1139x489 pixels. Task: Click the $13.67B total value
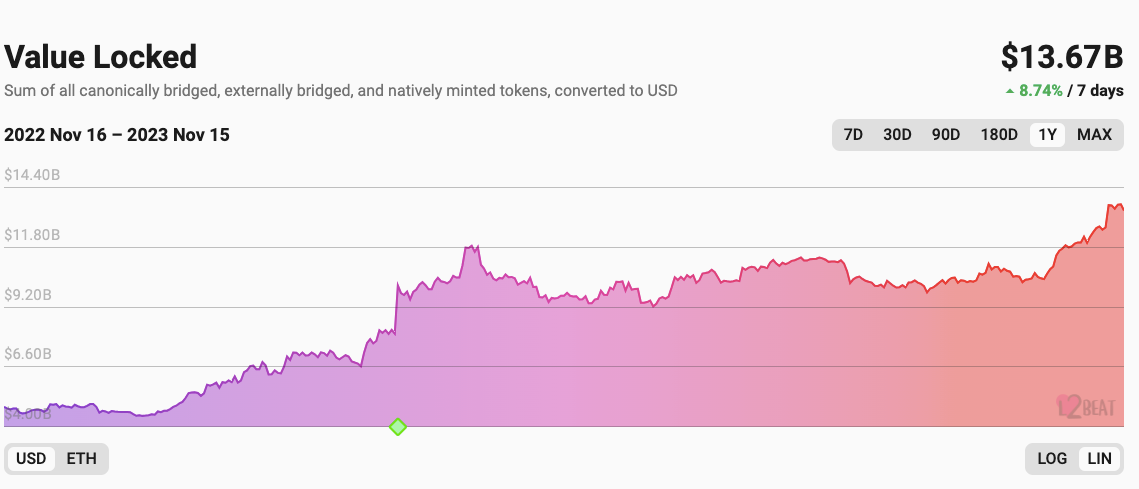click(1062, 58)
